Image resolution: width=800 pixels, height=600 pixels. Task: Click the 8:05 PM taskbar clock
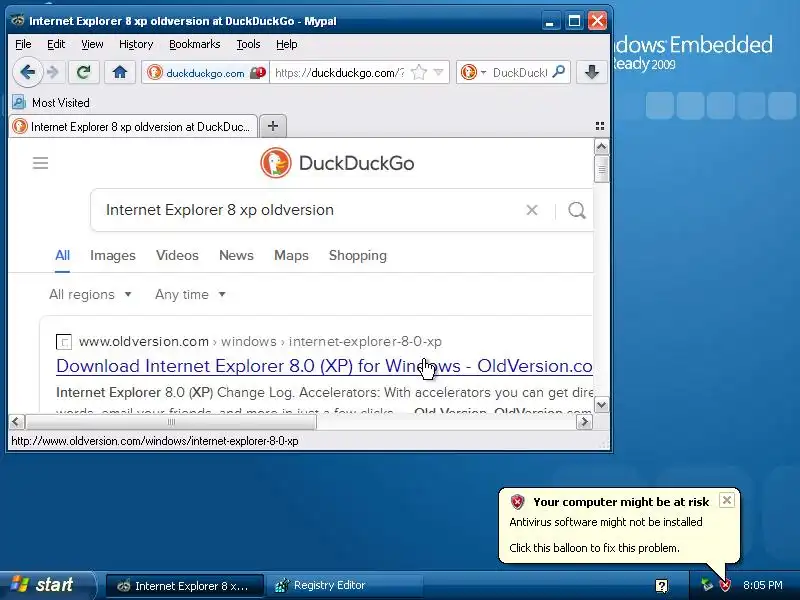[763, 585]
